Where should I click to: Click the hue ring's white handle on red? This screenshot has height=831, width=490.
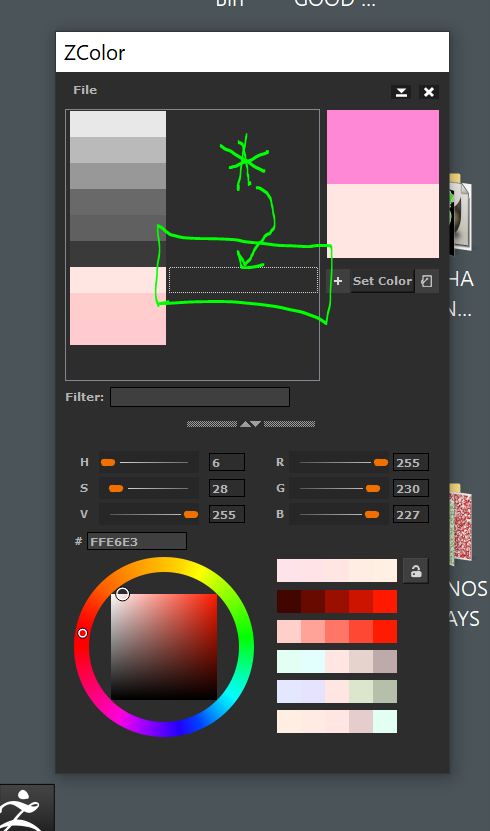83,633
